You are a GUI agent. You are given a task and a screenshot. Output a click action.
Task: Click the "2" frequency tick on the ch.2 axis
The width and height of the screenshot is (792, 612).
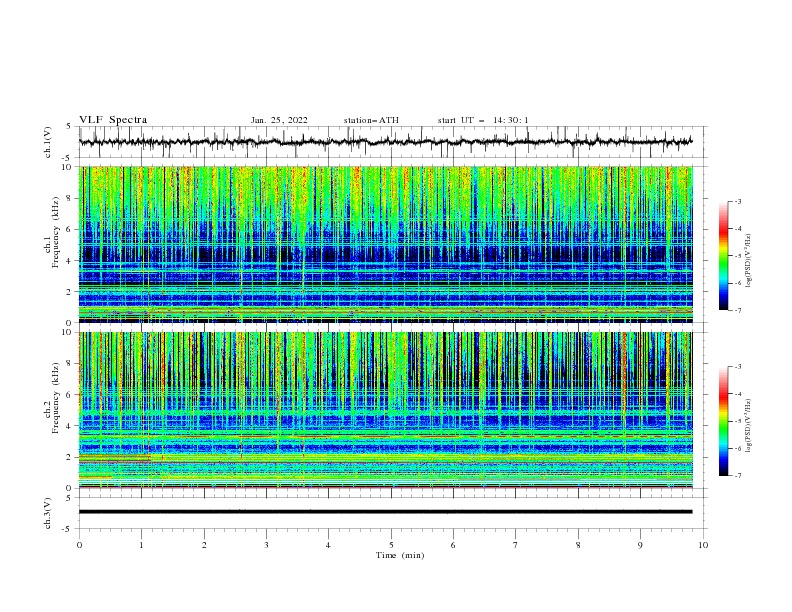[x=70, y=457]
